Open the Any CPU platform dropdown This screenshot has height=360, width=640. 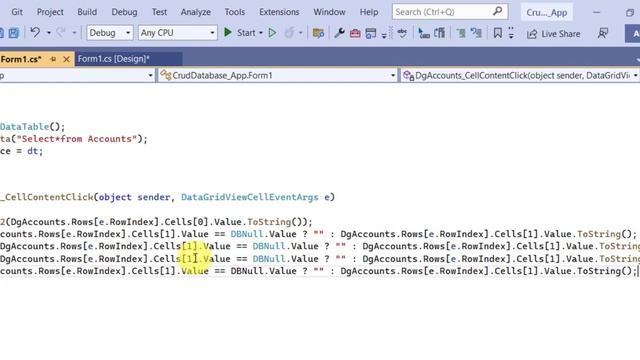[x=177, y=33]
